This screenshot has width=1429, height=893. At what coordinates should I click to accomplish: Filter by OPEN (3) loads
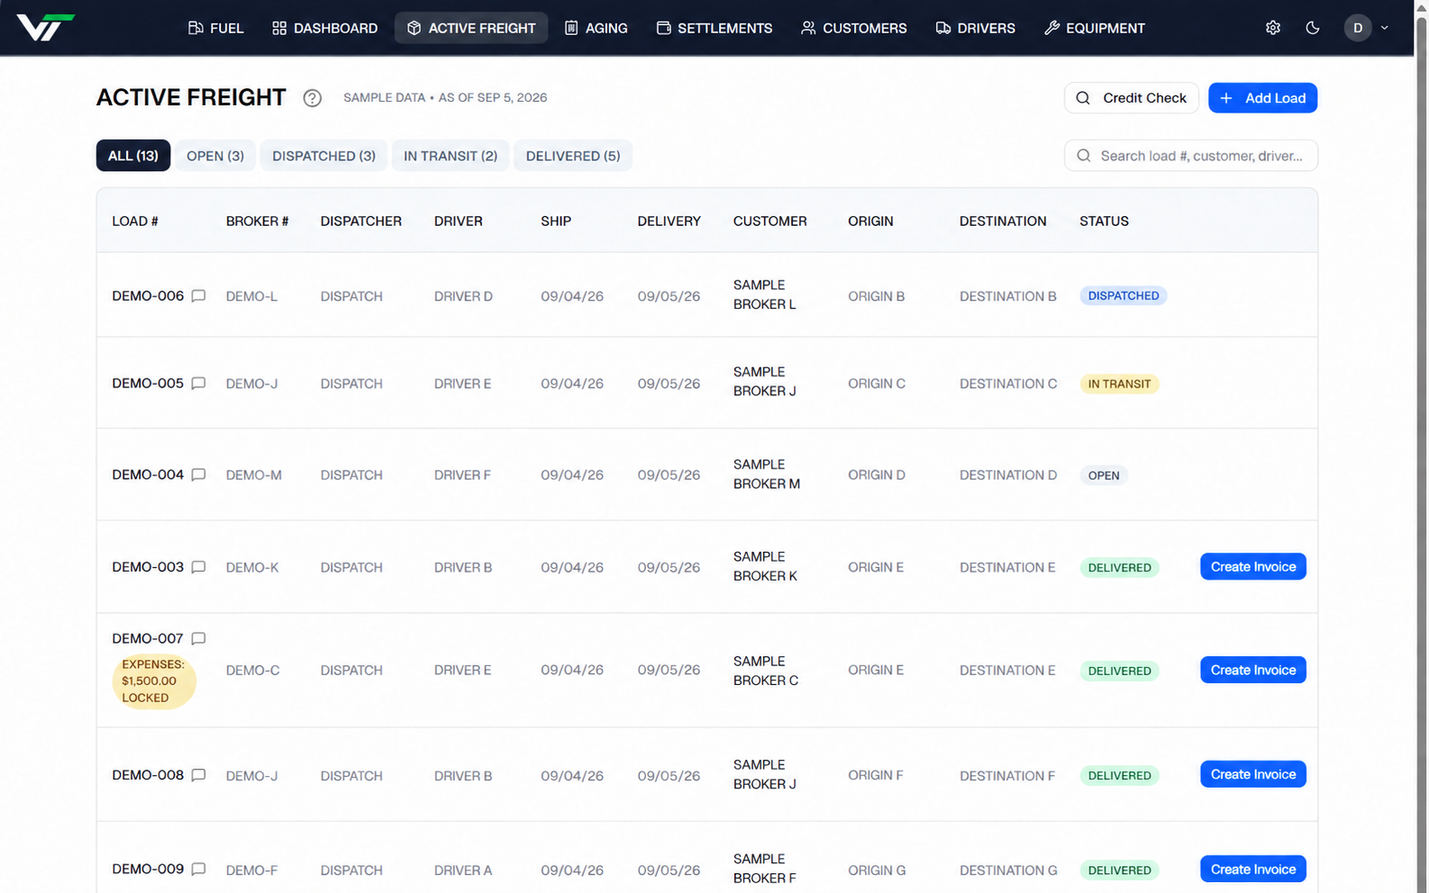215,156
